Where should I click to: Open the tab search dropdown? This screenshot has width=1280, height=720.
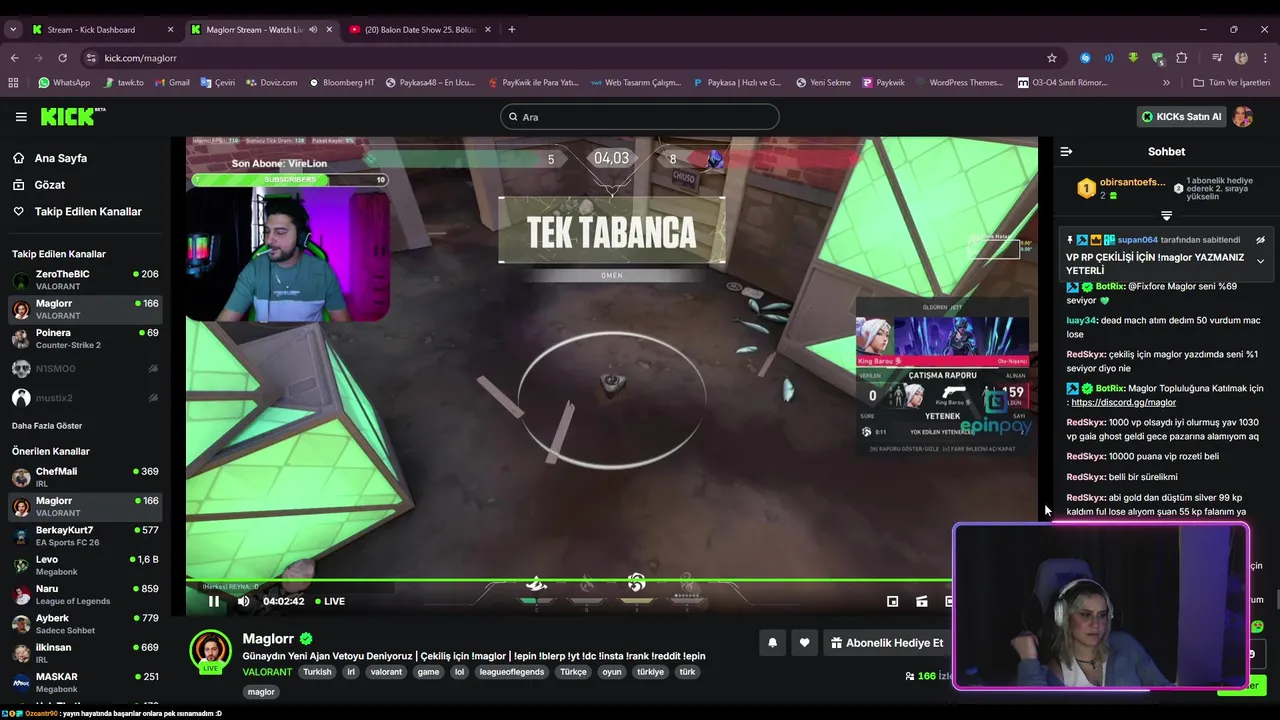coord(13,29)
